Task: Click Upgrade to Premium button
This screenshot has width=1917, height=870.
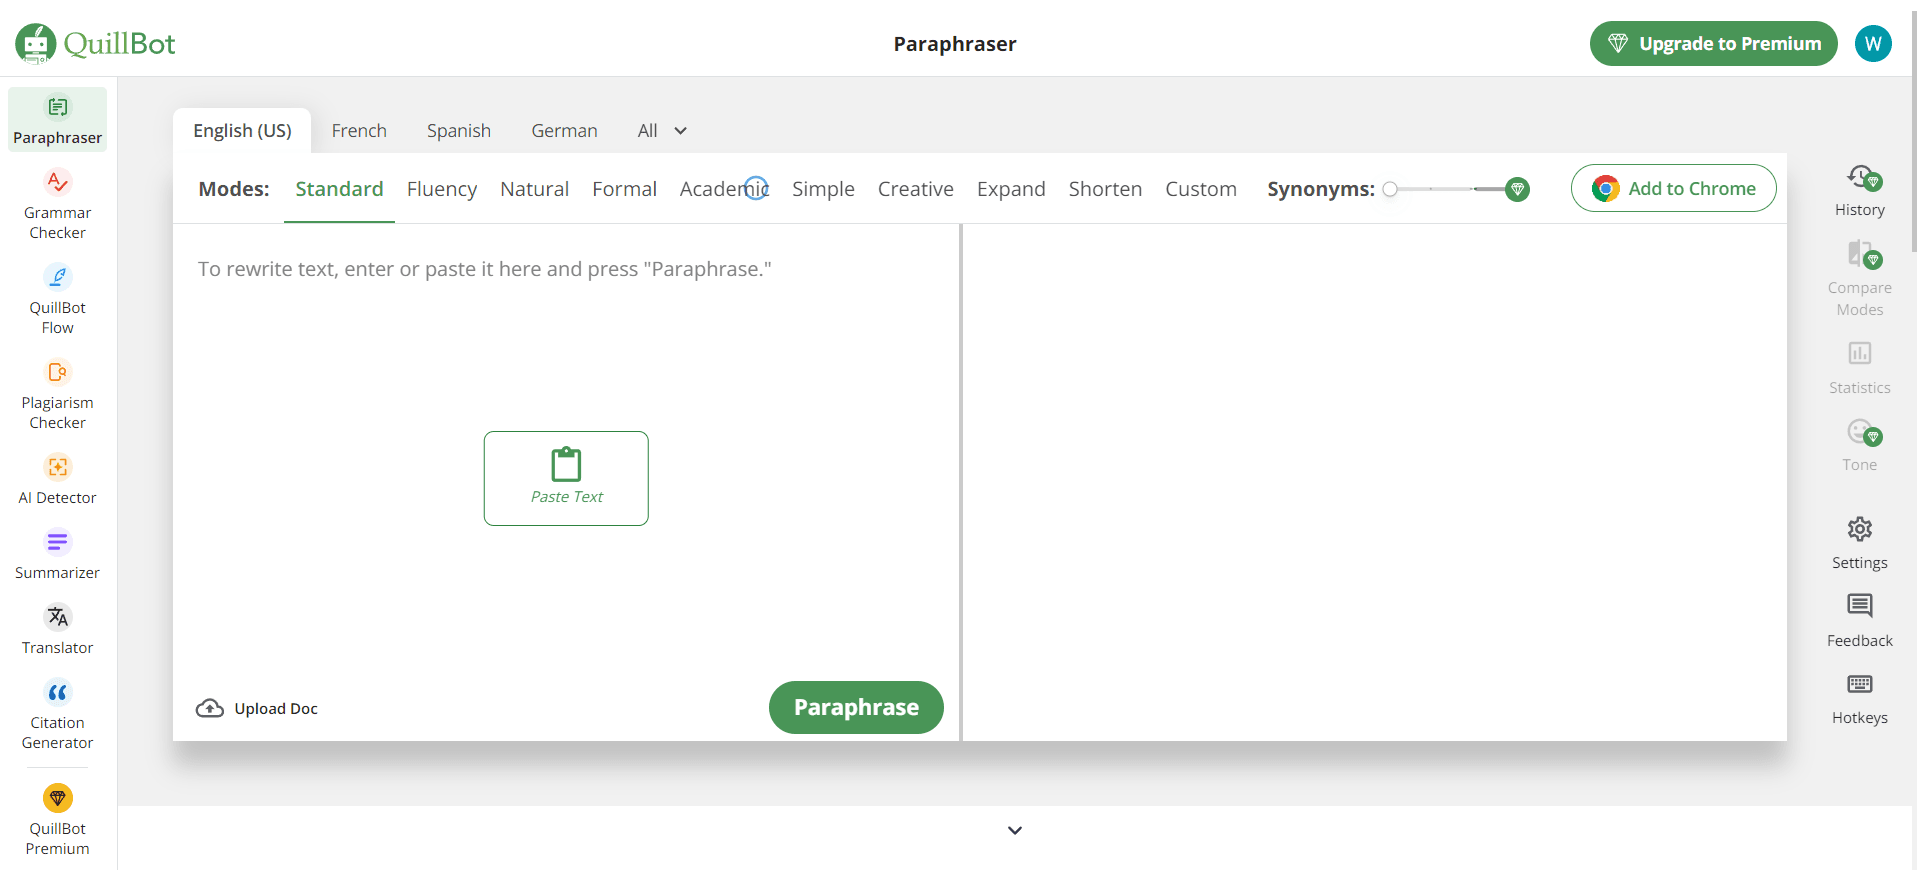Action: (x=1712, y=44)
